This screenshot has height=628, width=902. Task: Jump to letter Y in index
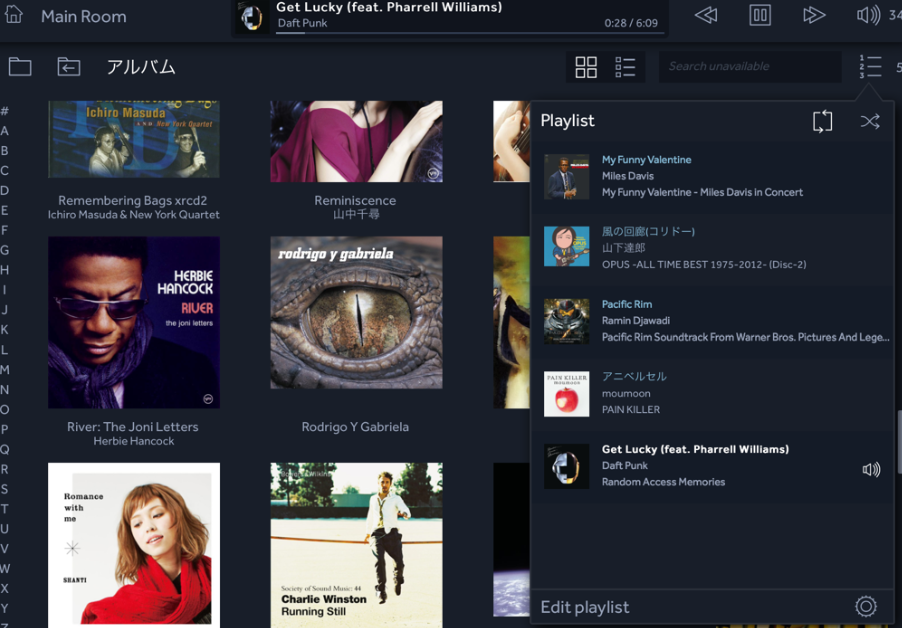tap(5, 608)
